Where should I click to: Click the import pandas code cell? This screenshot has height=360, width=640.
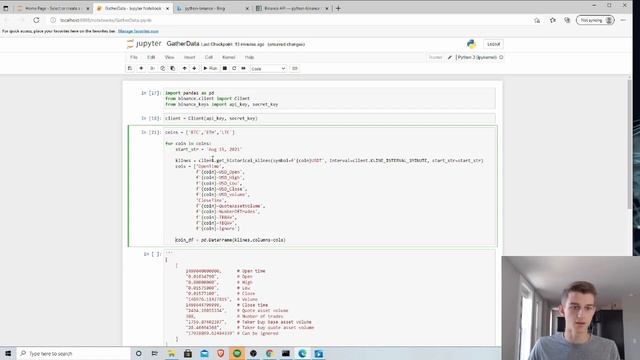click(x=330, y=98)
